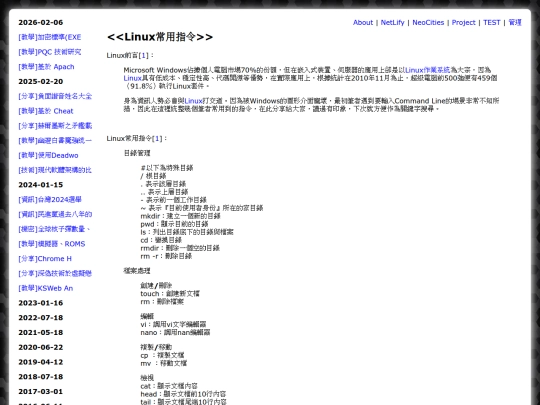Open the [教學]PQC 技術研究 sidebar post
Viewport: 540px width, 405px height.
tap(50, 52)
